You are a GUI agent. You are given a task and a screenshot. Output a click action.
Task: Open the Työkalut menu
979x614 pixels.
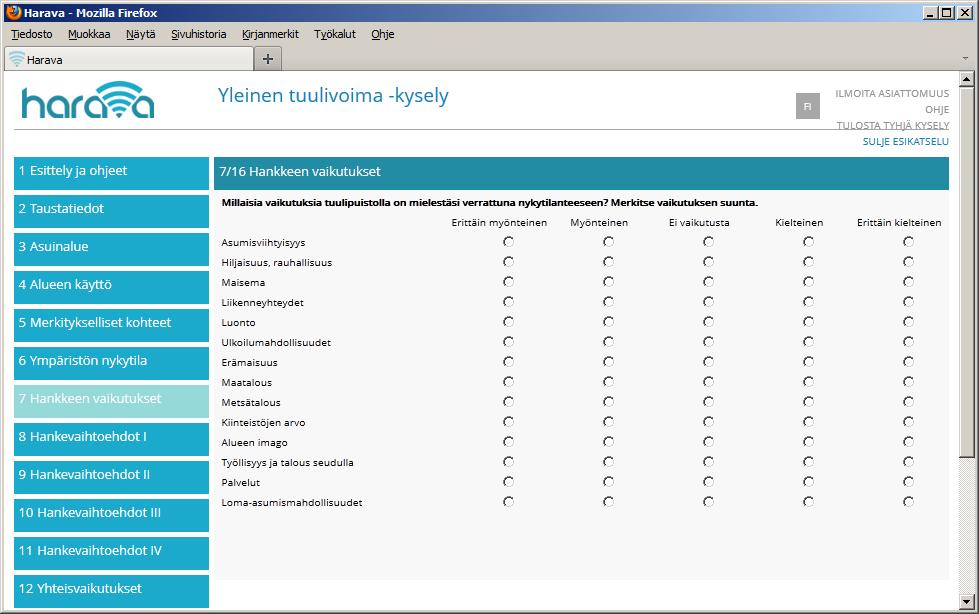[x=335, y=34]
